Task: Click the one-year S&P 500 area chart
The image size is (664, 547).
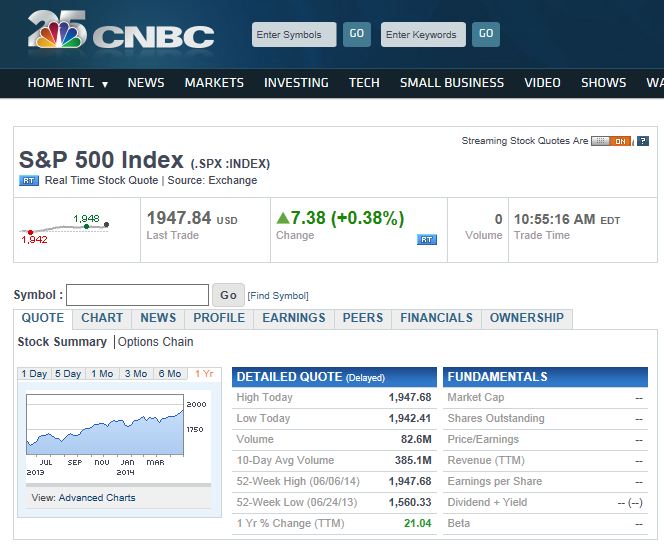Action: 105,425
